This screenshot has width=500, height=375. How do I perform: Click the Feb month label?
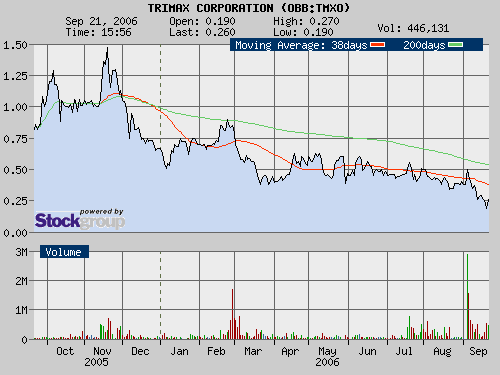tap(216, 351)
